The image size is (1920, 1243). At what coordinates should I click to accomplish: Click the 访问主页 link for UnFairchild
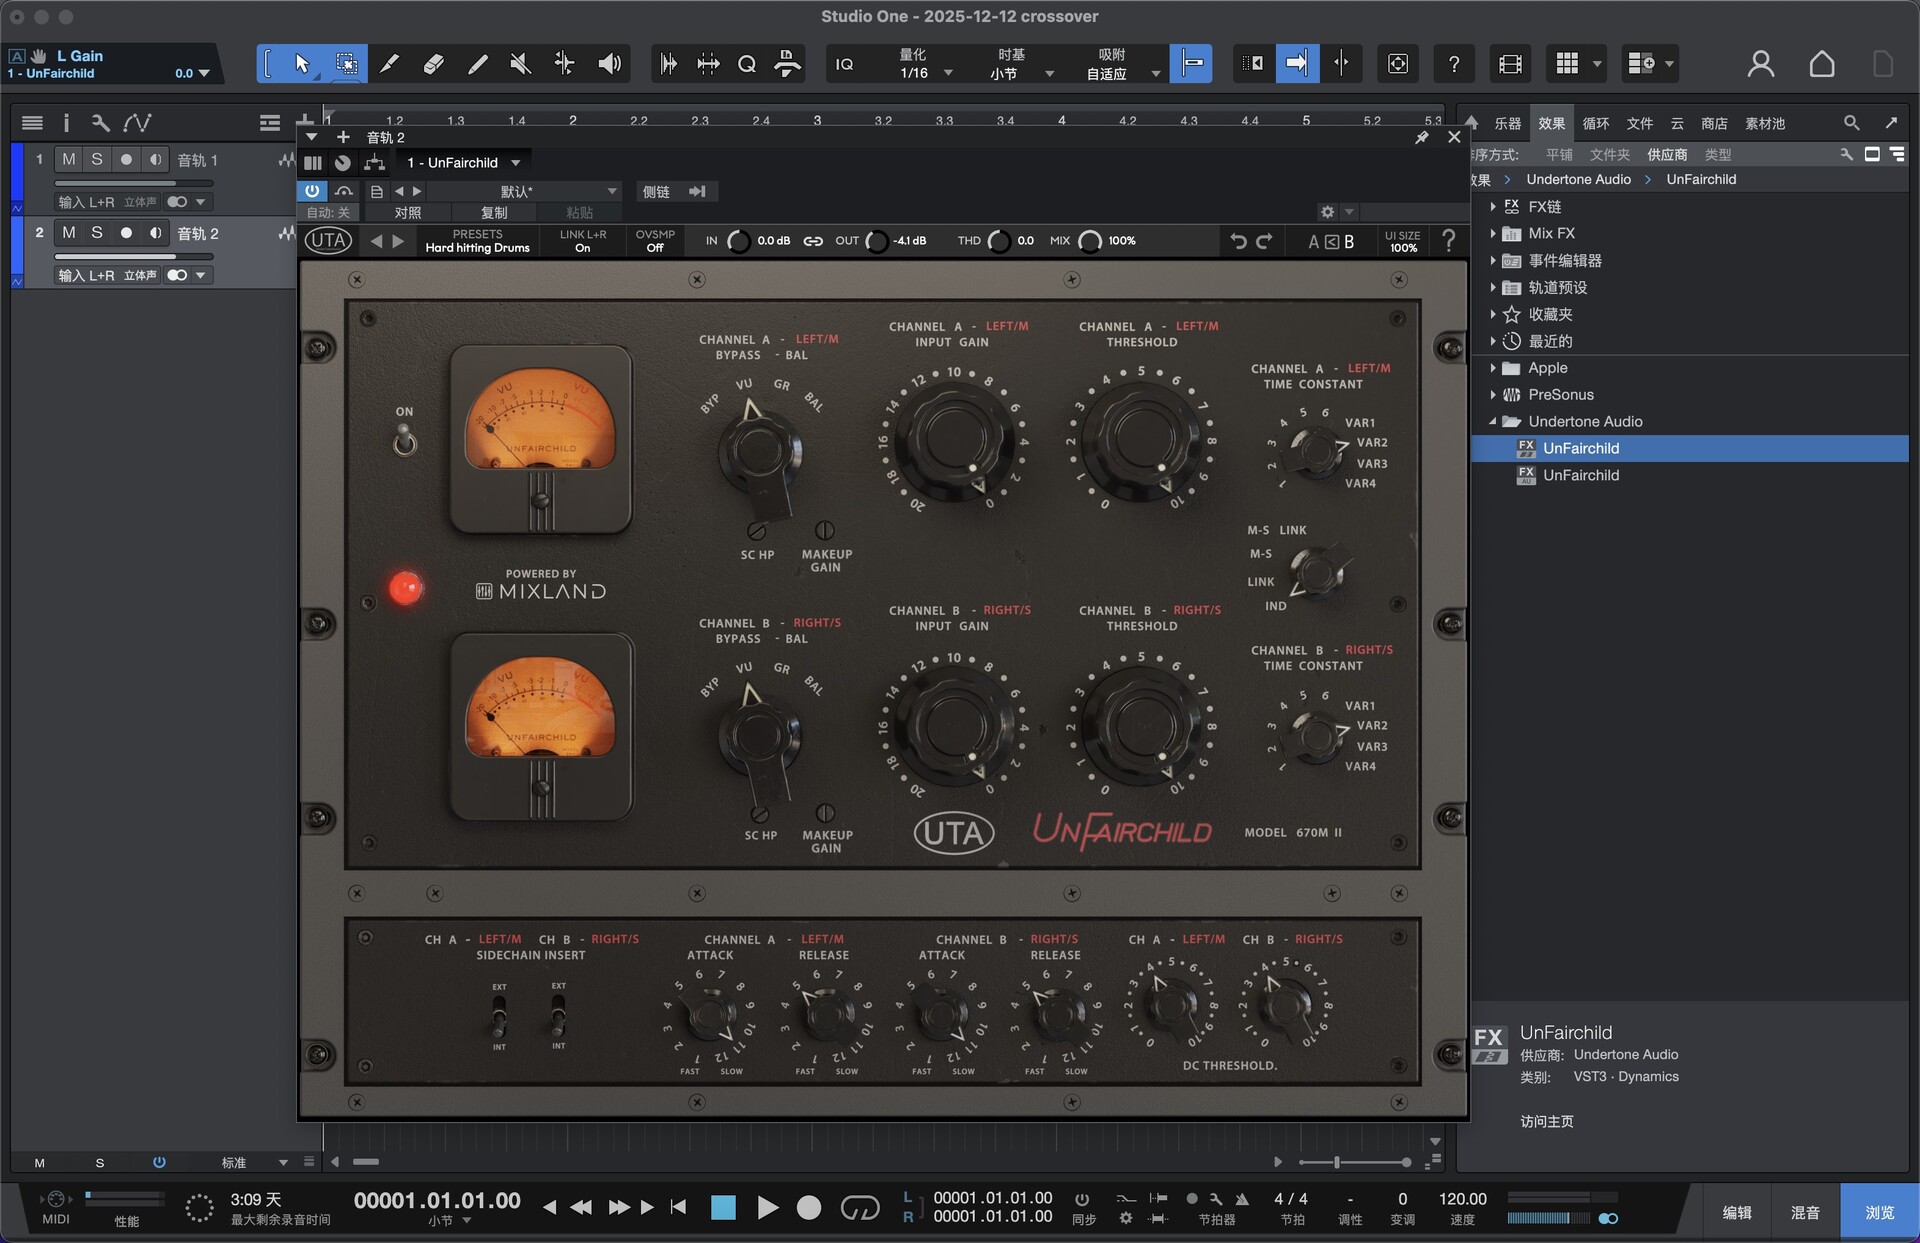click(1545, 1121)
